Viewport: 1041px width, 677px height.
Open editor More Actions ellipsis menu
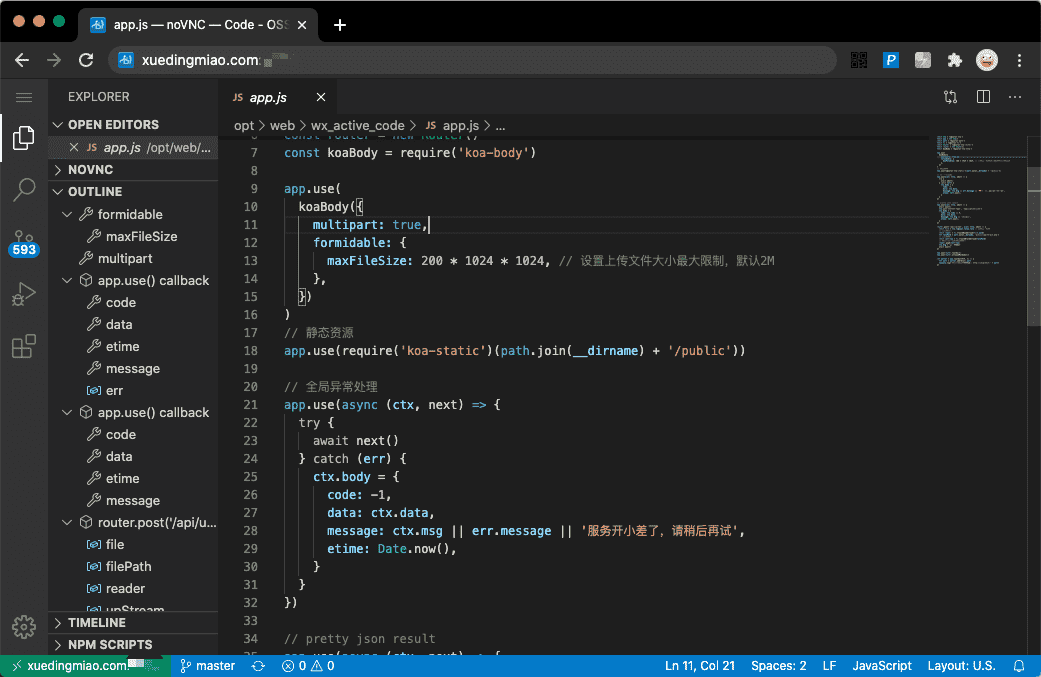(x=1015, y=97)
